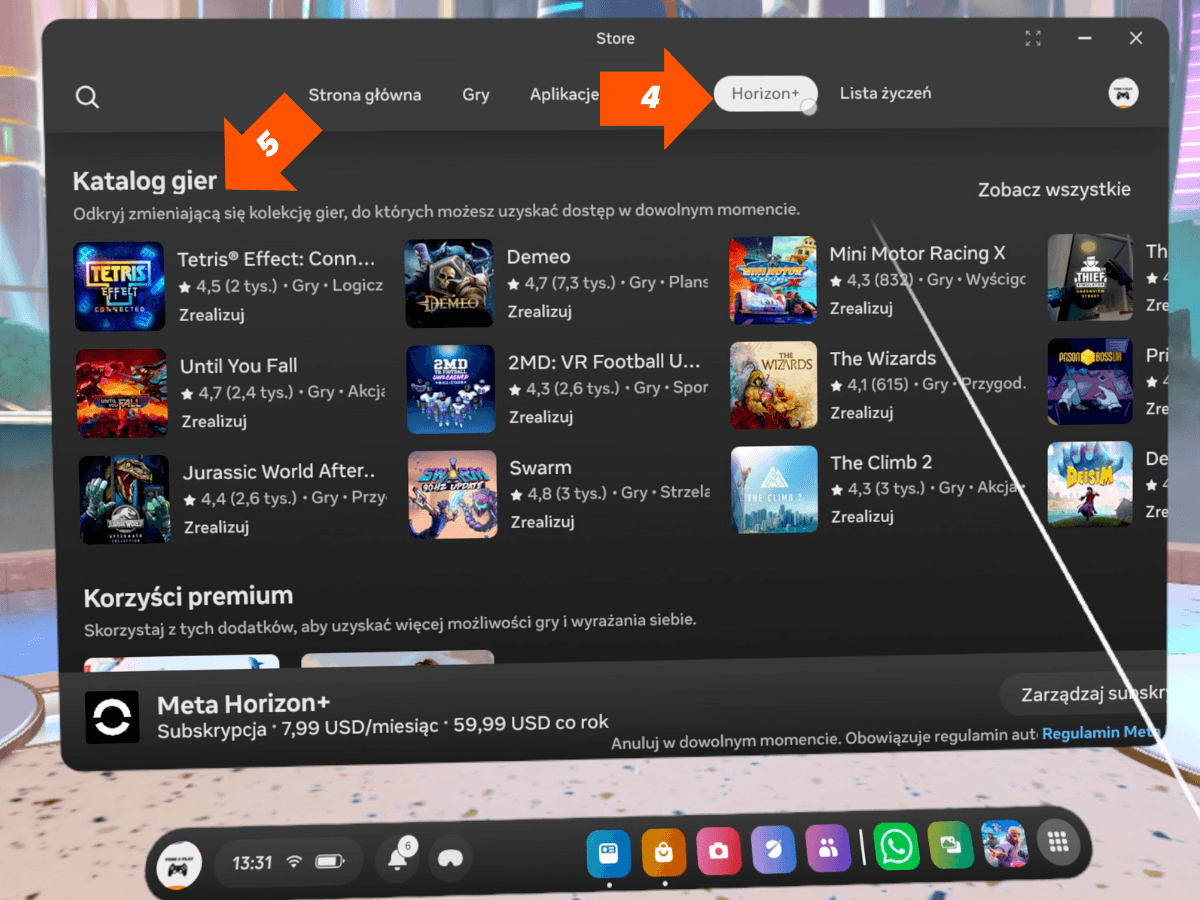
Task: Open profile avatar in Store header
Action: (x=1123, y=94)
